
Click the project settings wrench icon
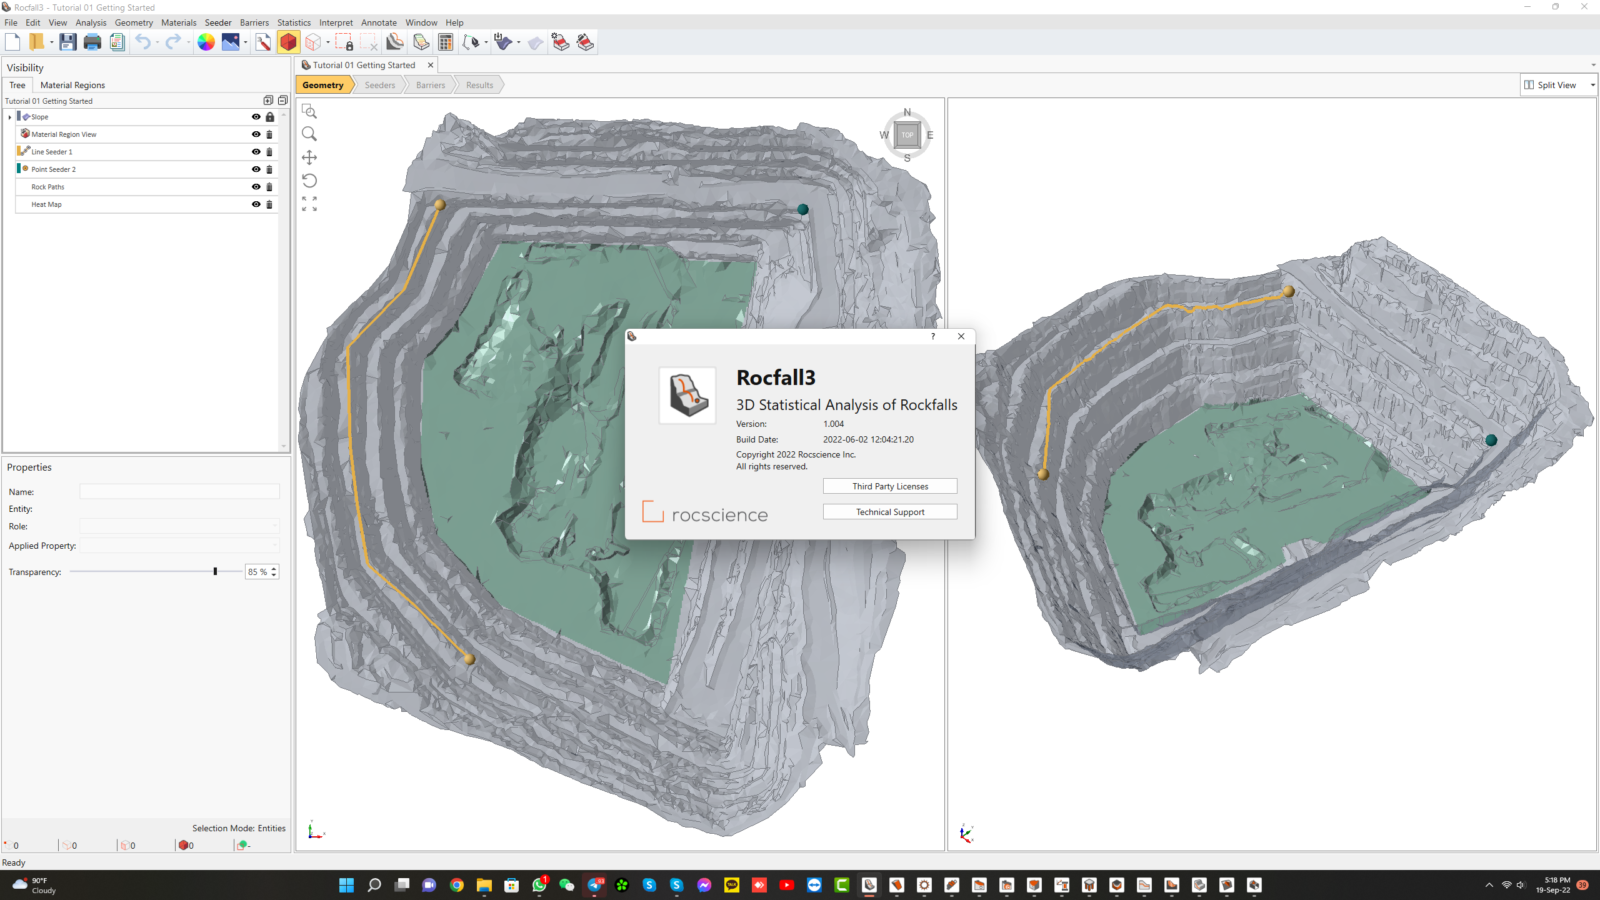tap(263, 42)
